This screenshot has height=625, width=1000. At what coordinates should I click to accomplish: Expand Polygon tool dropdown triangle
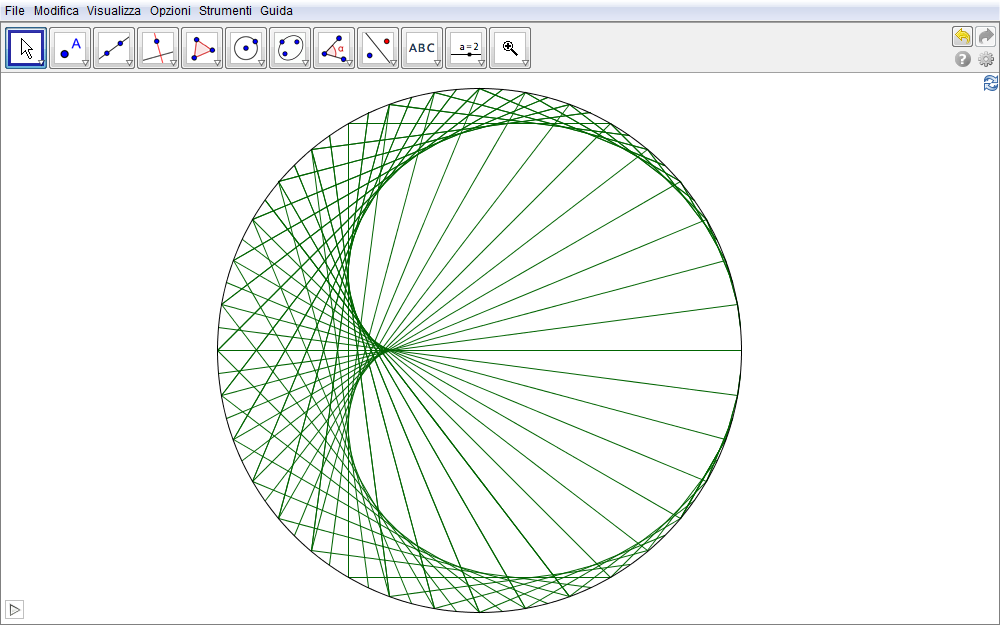[x=217, y=63]
